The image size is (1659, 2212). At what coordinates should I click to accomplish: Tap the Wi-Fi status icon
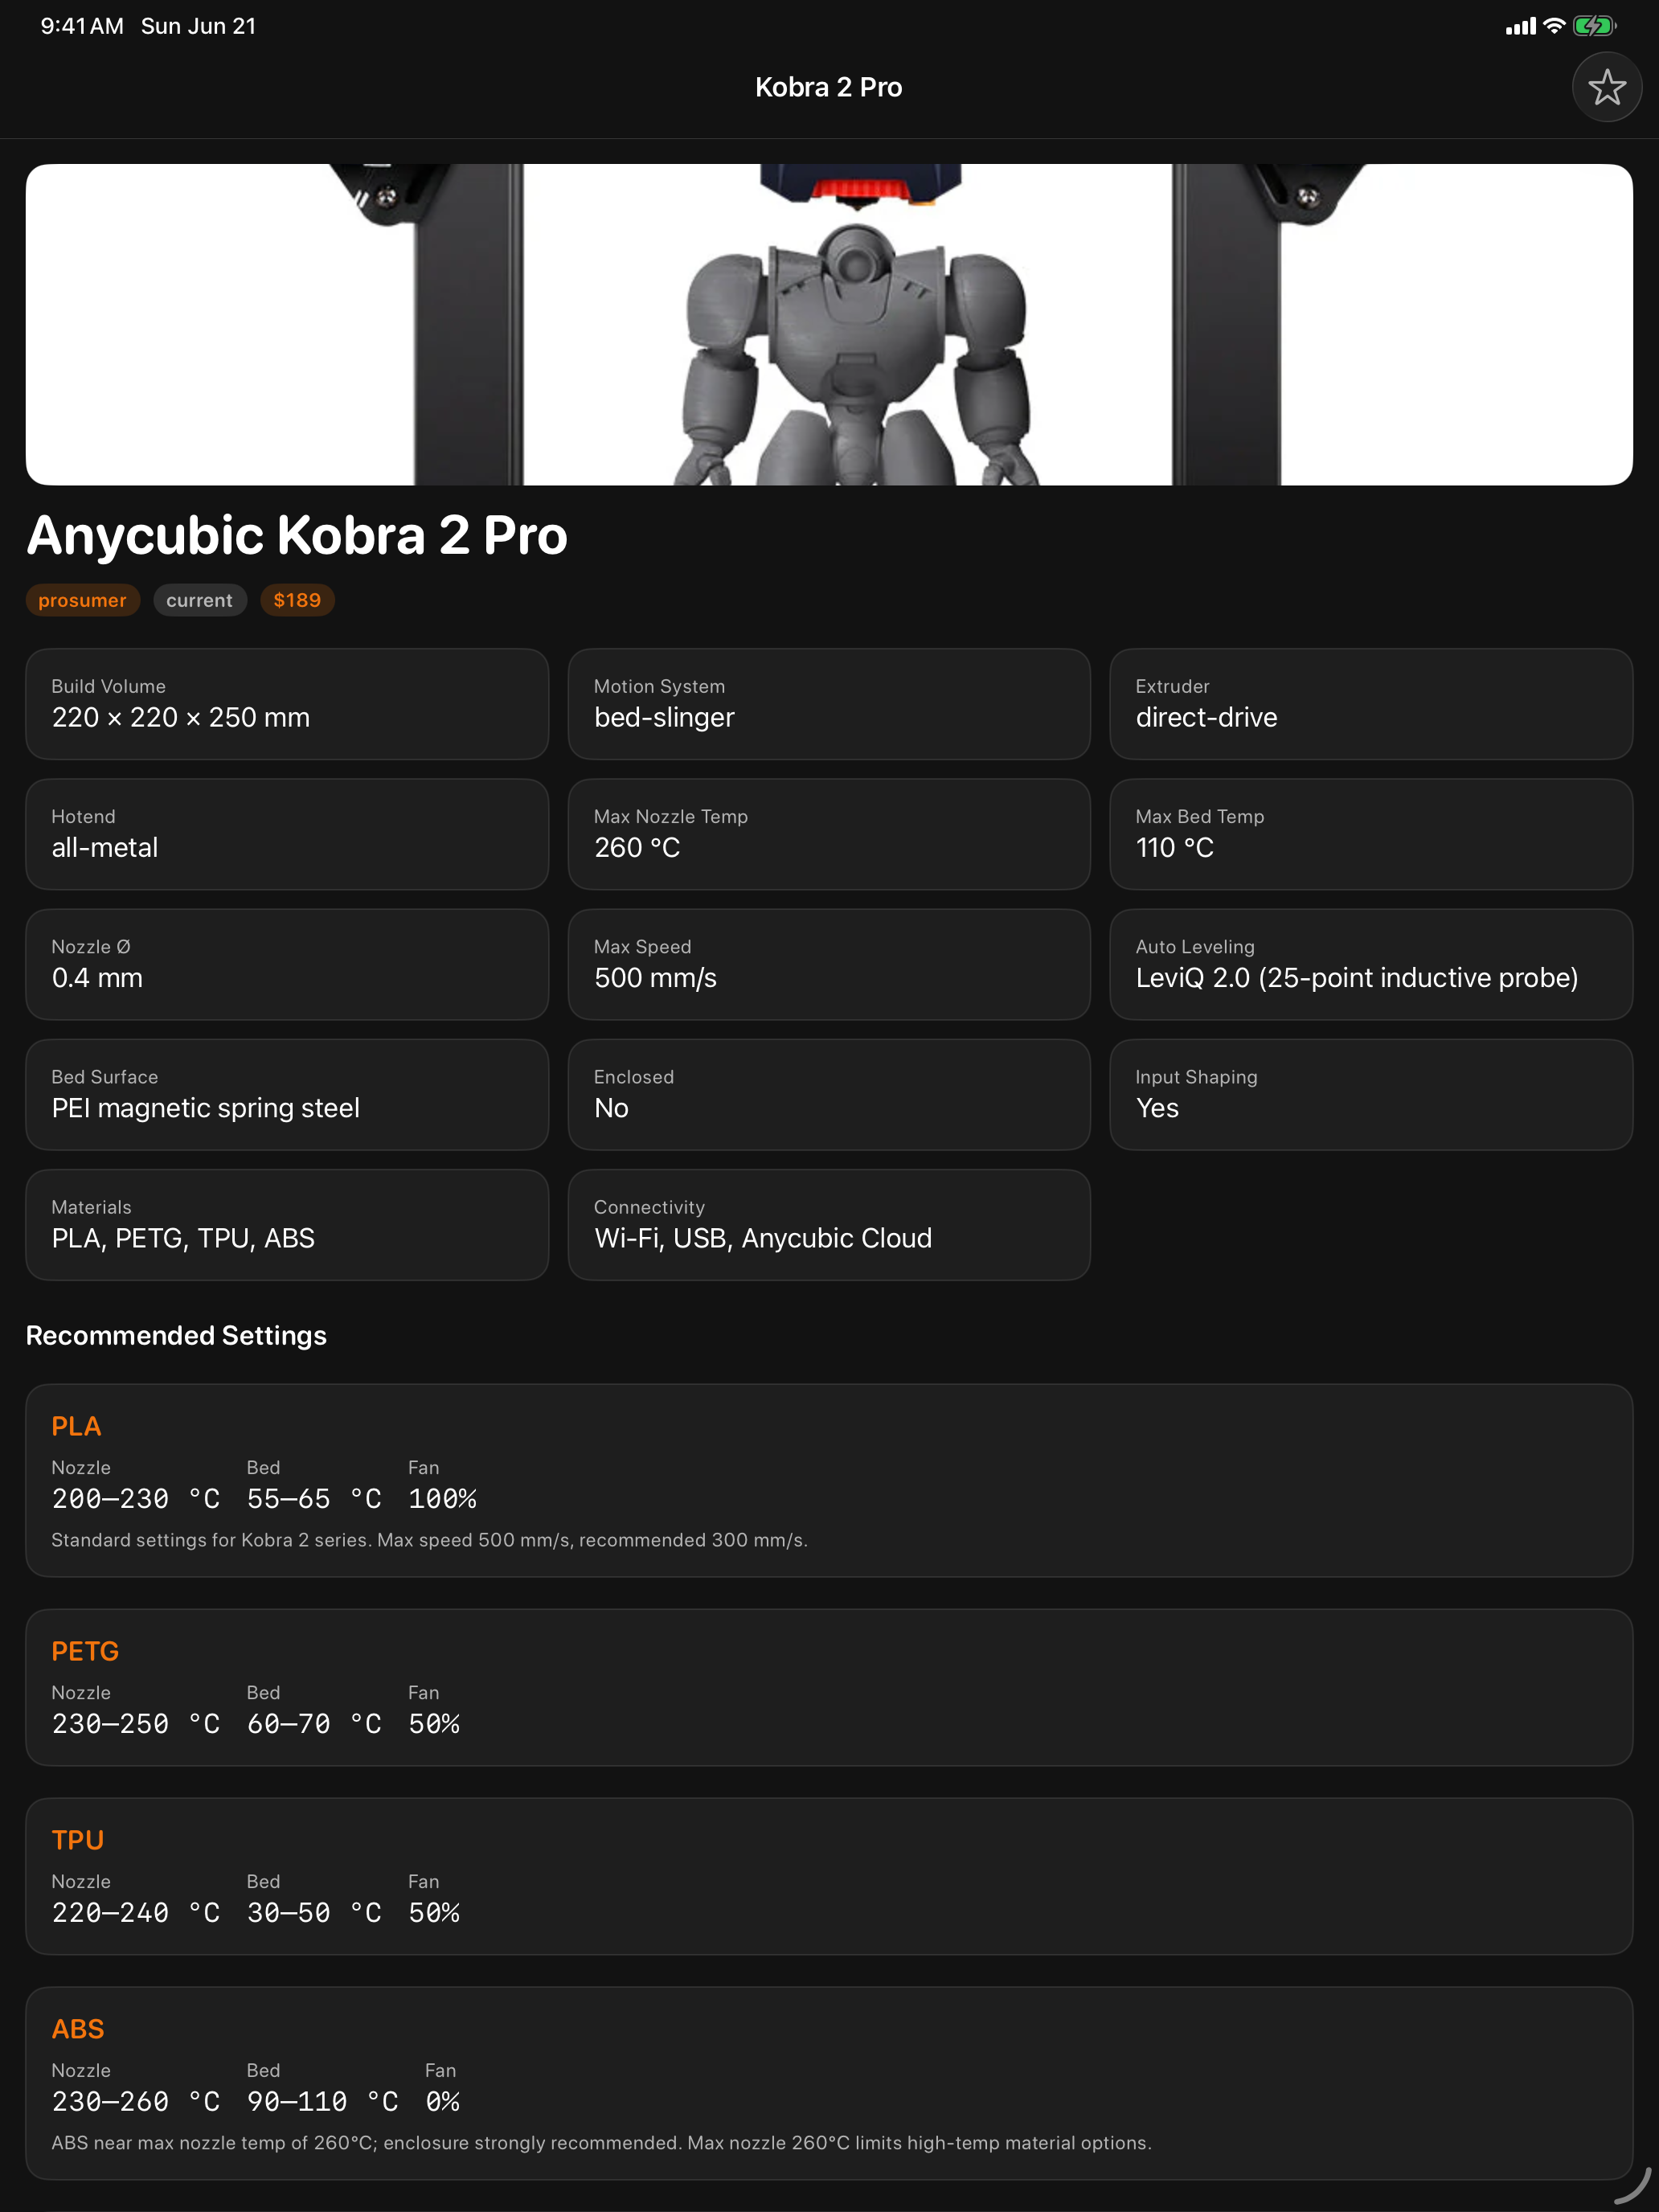[x=1553, y=26]
